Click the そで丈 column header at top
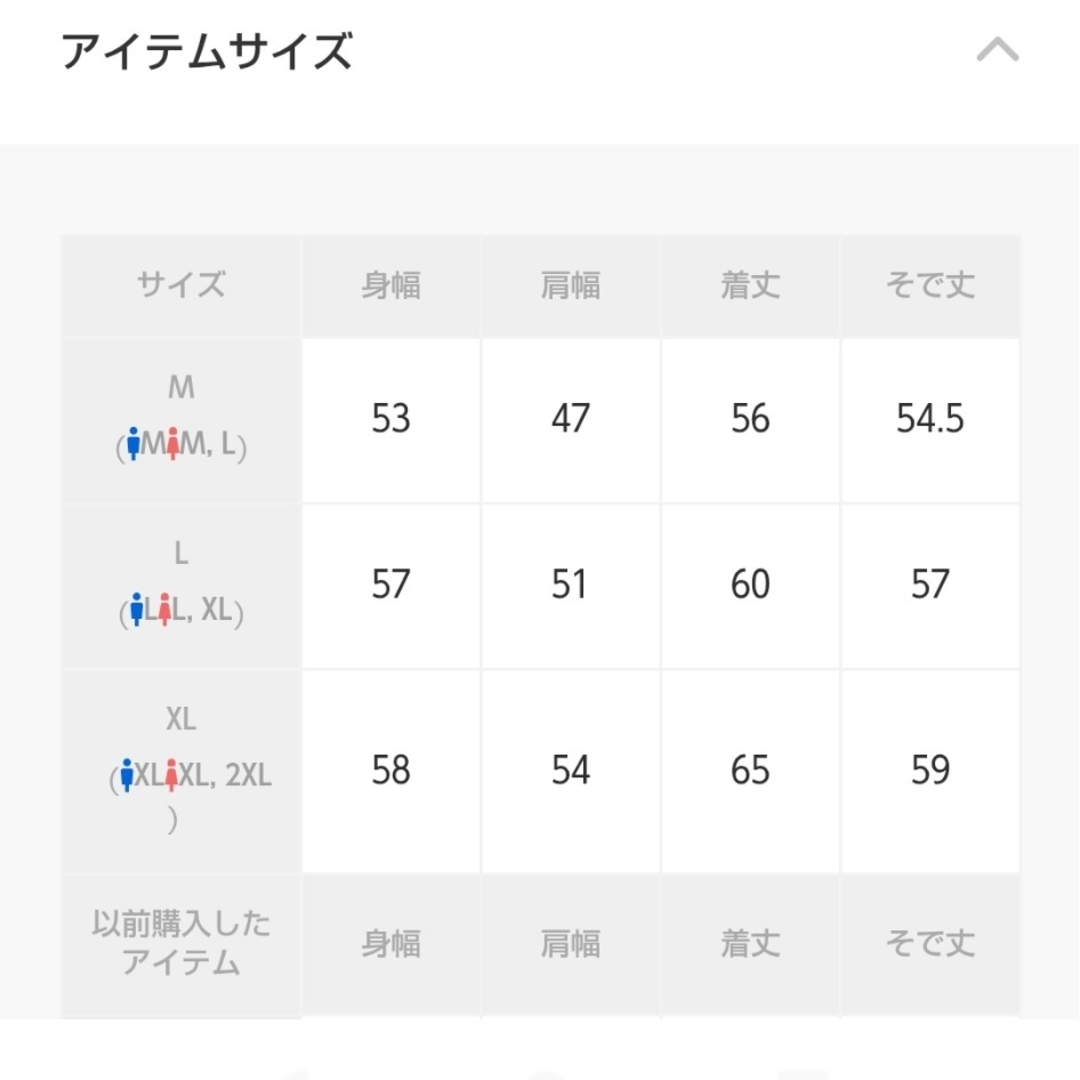The height and width of the screenshot is (1080, 1080). pos(930,285)
